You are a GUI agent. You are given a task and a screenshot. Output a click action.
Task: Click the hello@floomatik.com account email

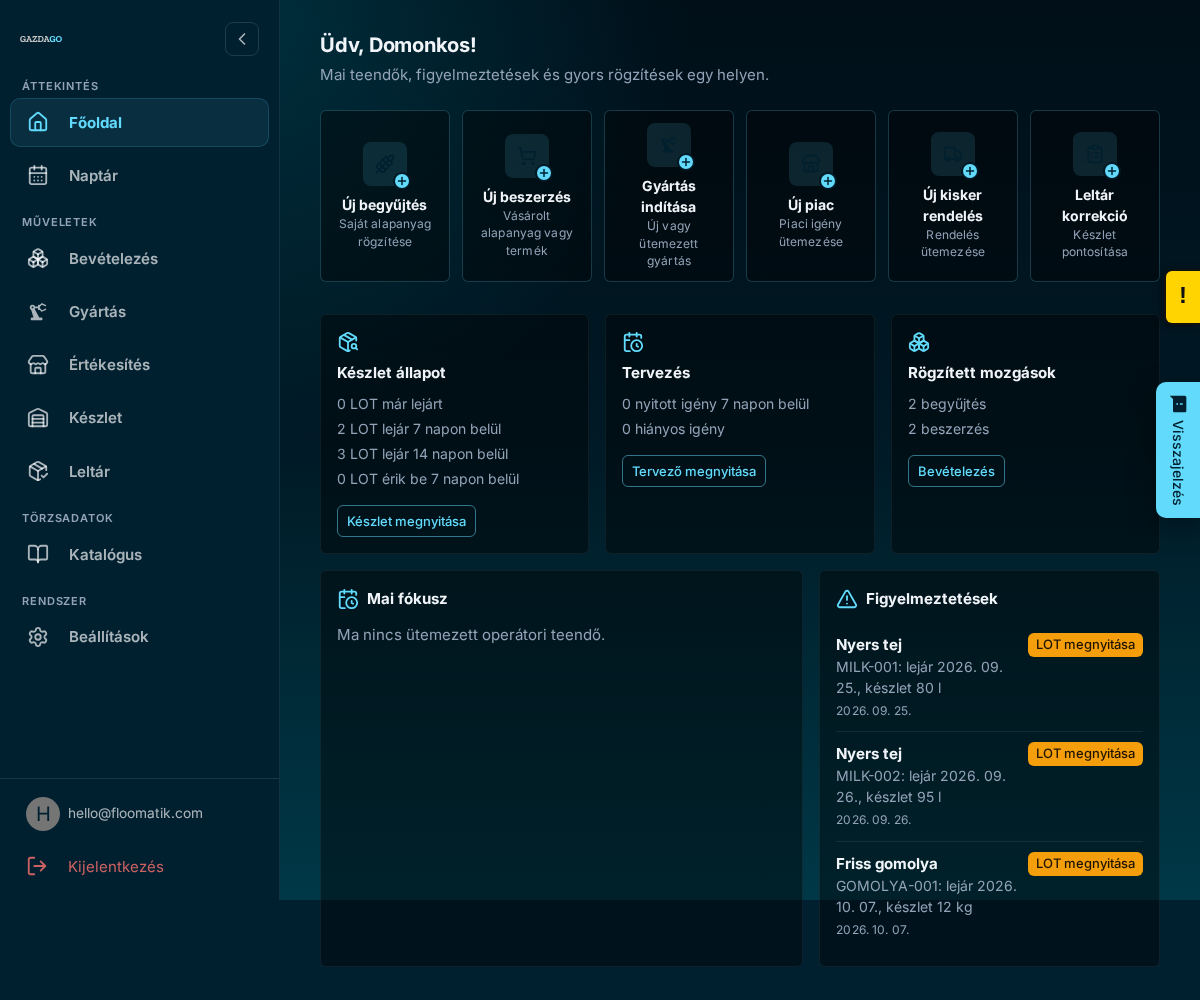click(135, 813)
